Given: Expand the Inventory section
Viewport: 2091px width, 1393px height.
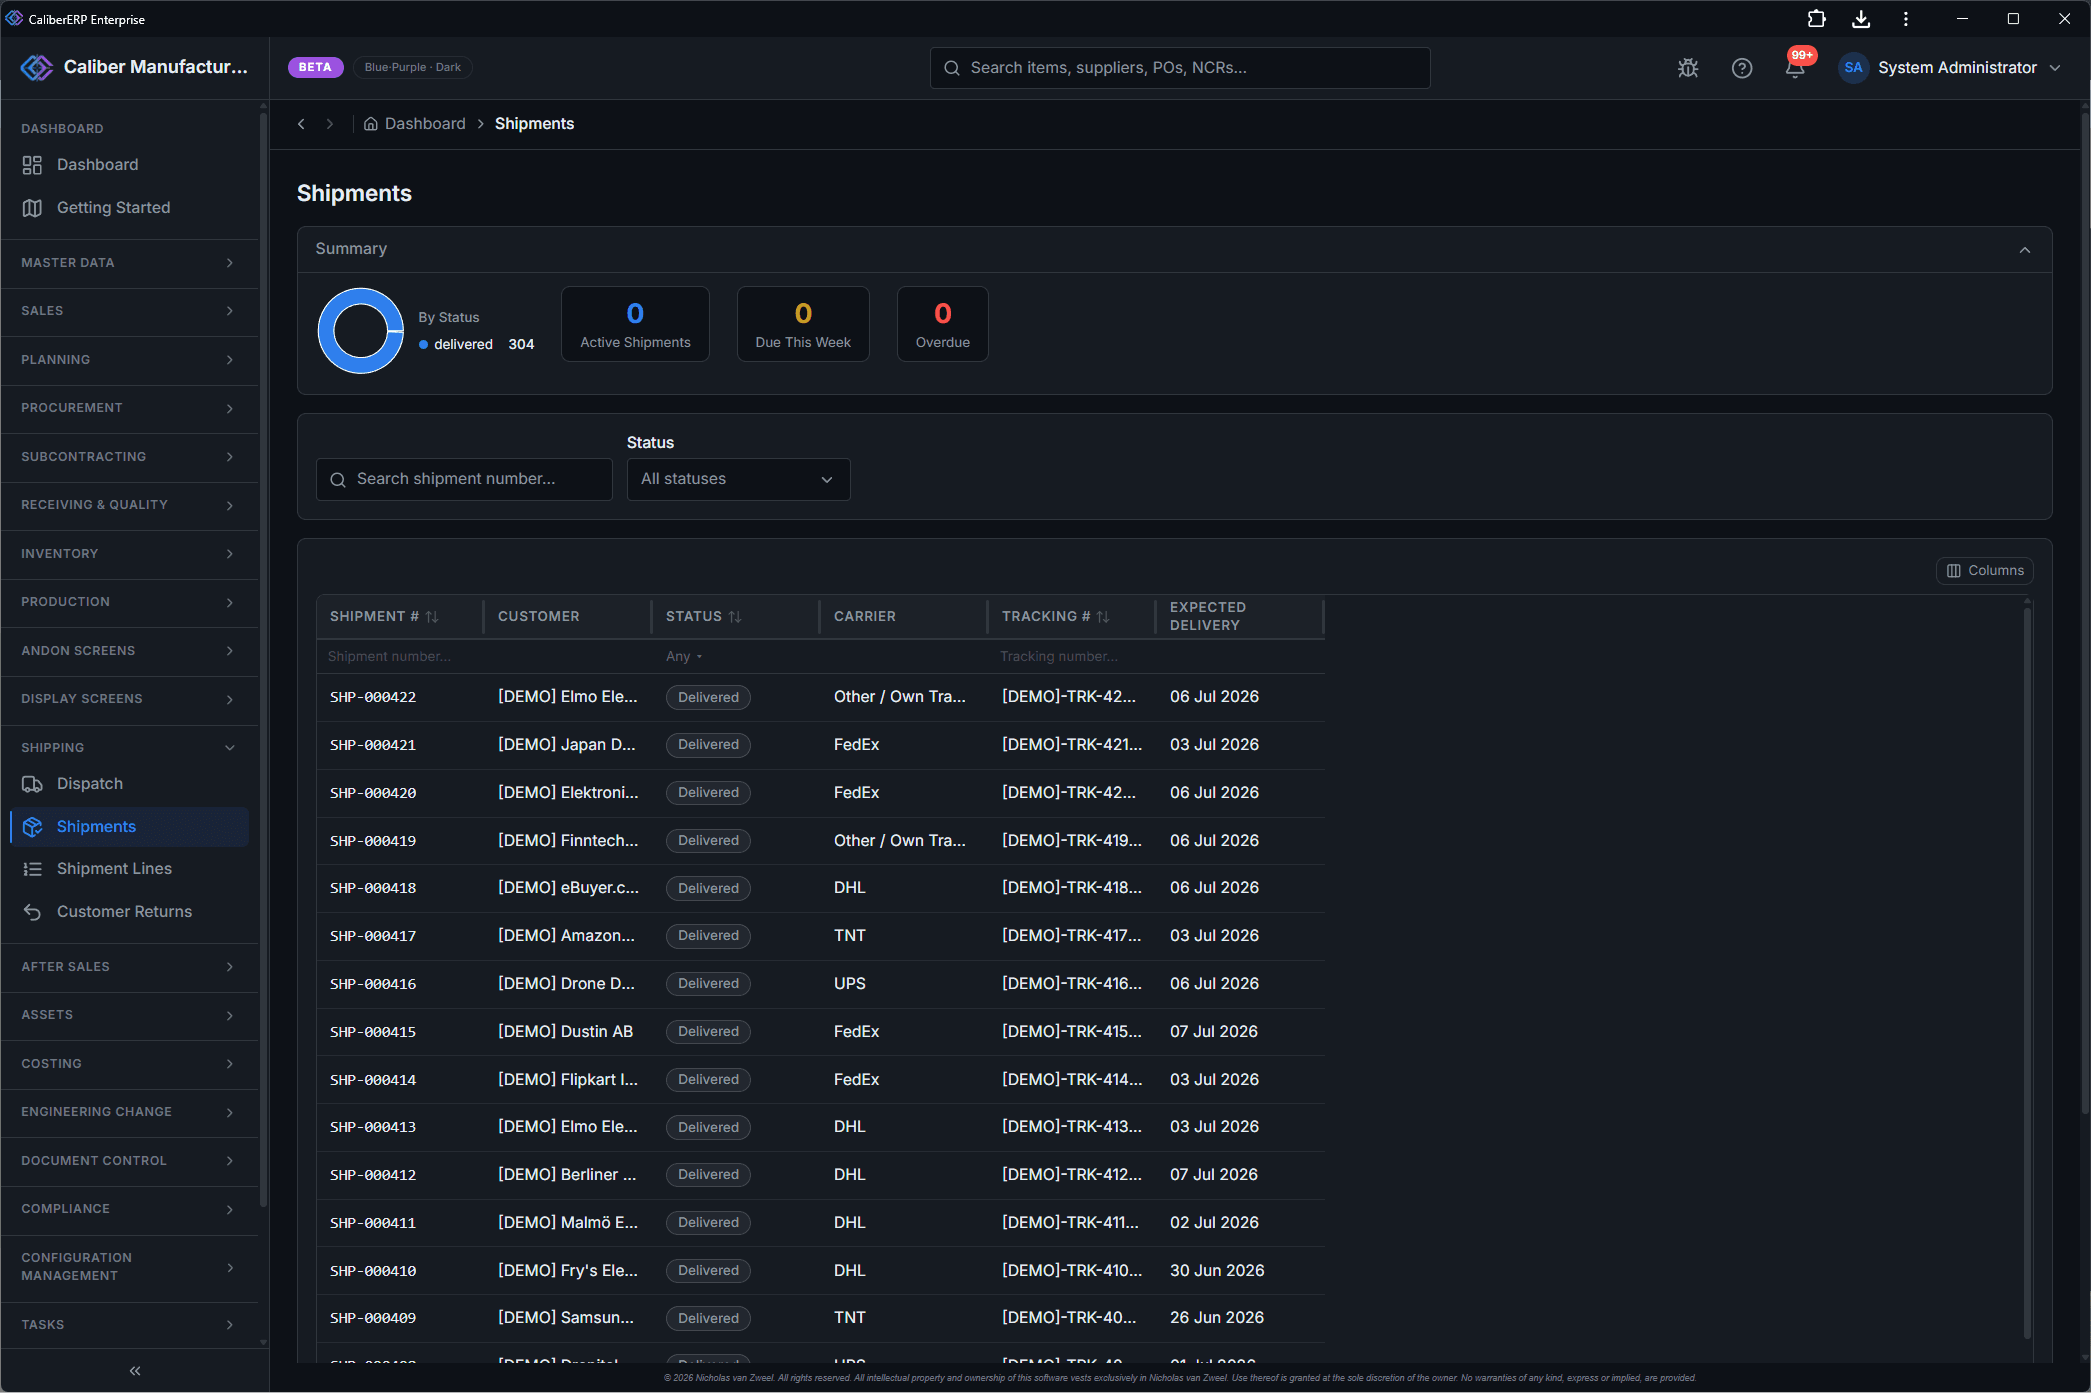Looking at the screenshot, I should [129, 554].
